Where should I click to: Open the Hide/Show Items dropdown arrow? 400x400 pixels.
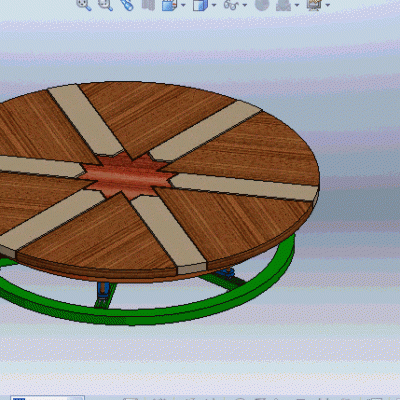click(245, 5)
